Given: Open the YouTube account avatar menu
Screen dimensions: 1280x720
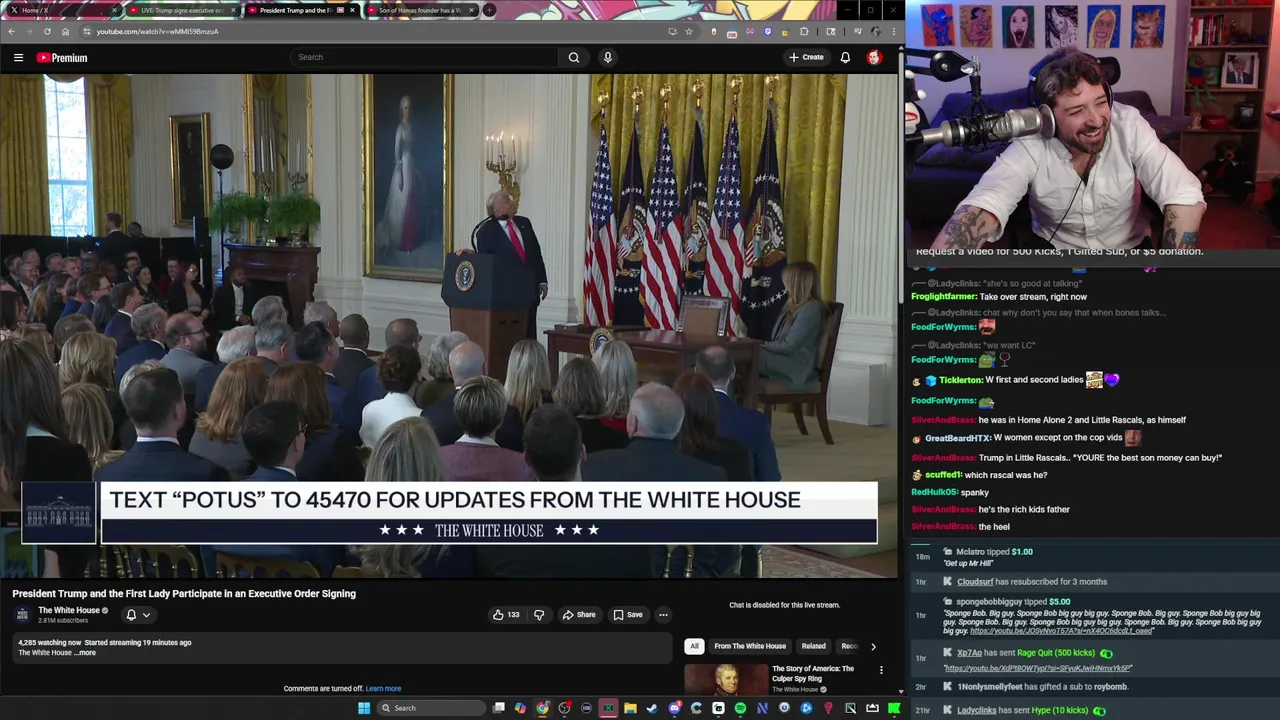Looking at the screenshot, I should click(874, 57).
